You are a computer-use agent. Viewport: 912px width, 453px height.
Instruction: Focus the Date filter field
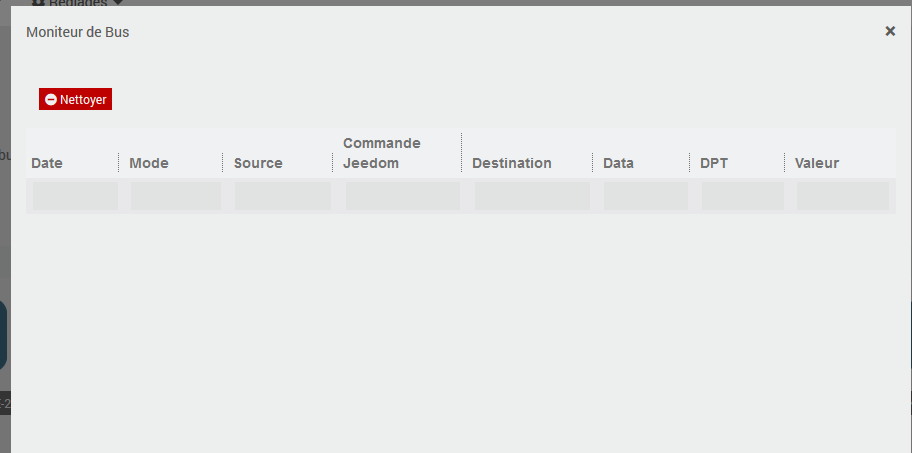(75, 196)
